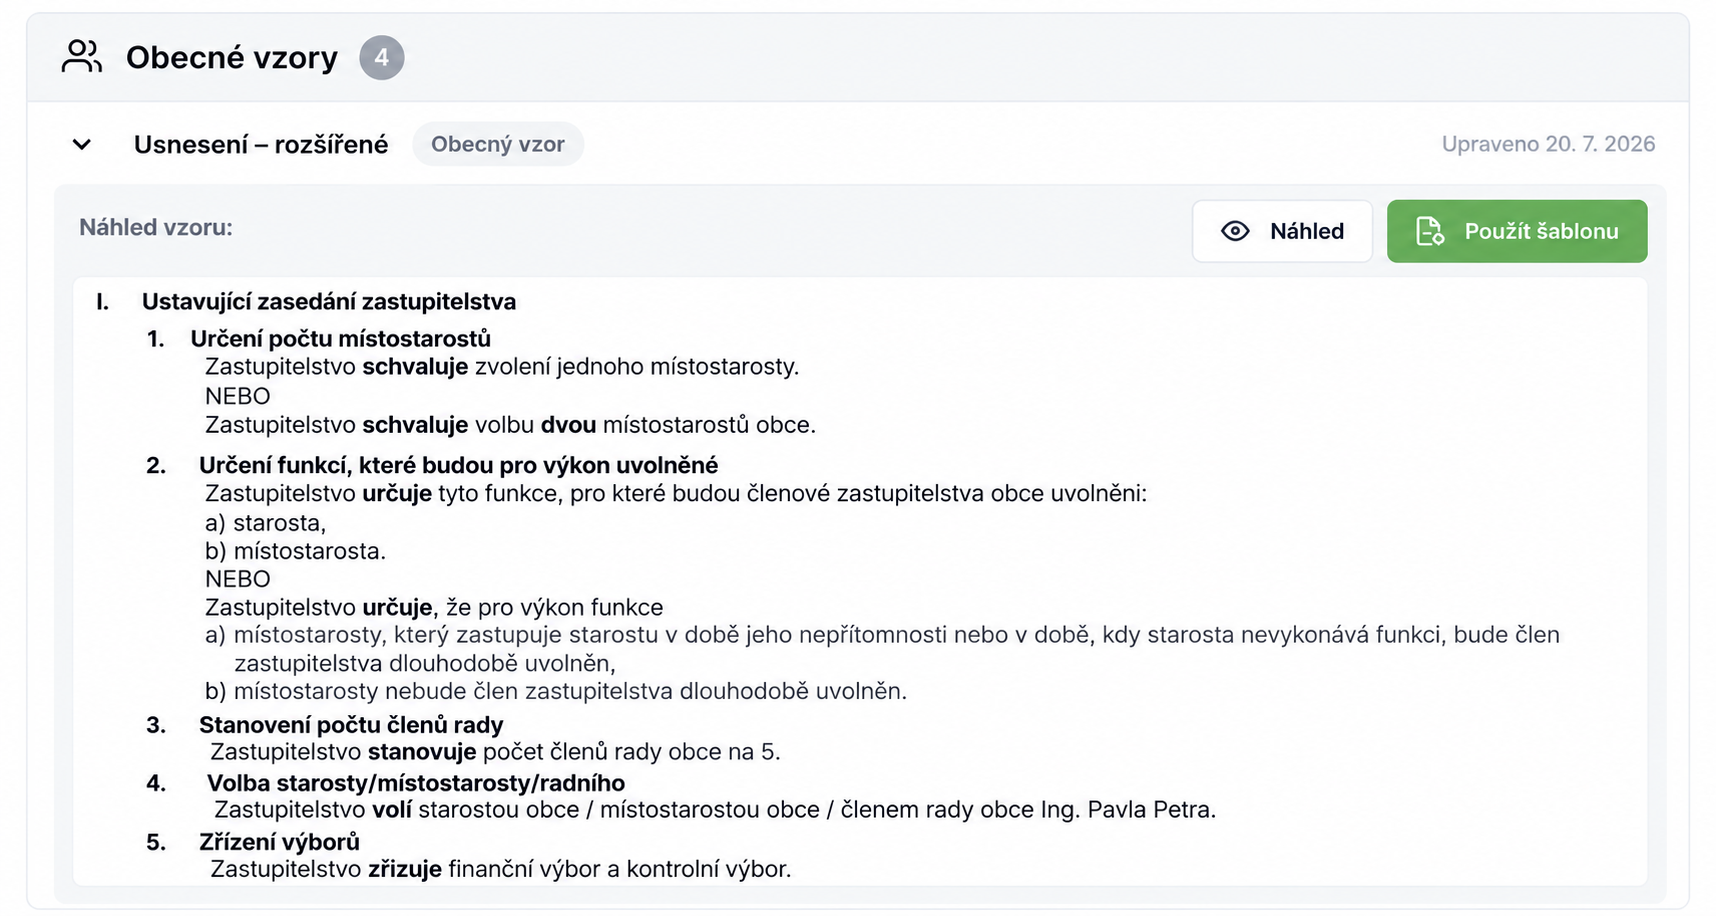The width and height of the screenshot is (1716, 916).
Task: Click heading Stanovení počtu členů rady
Action: coord(351,725)
